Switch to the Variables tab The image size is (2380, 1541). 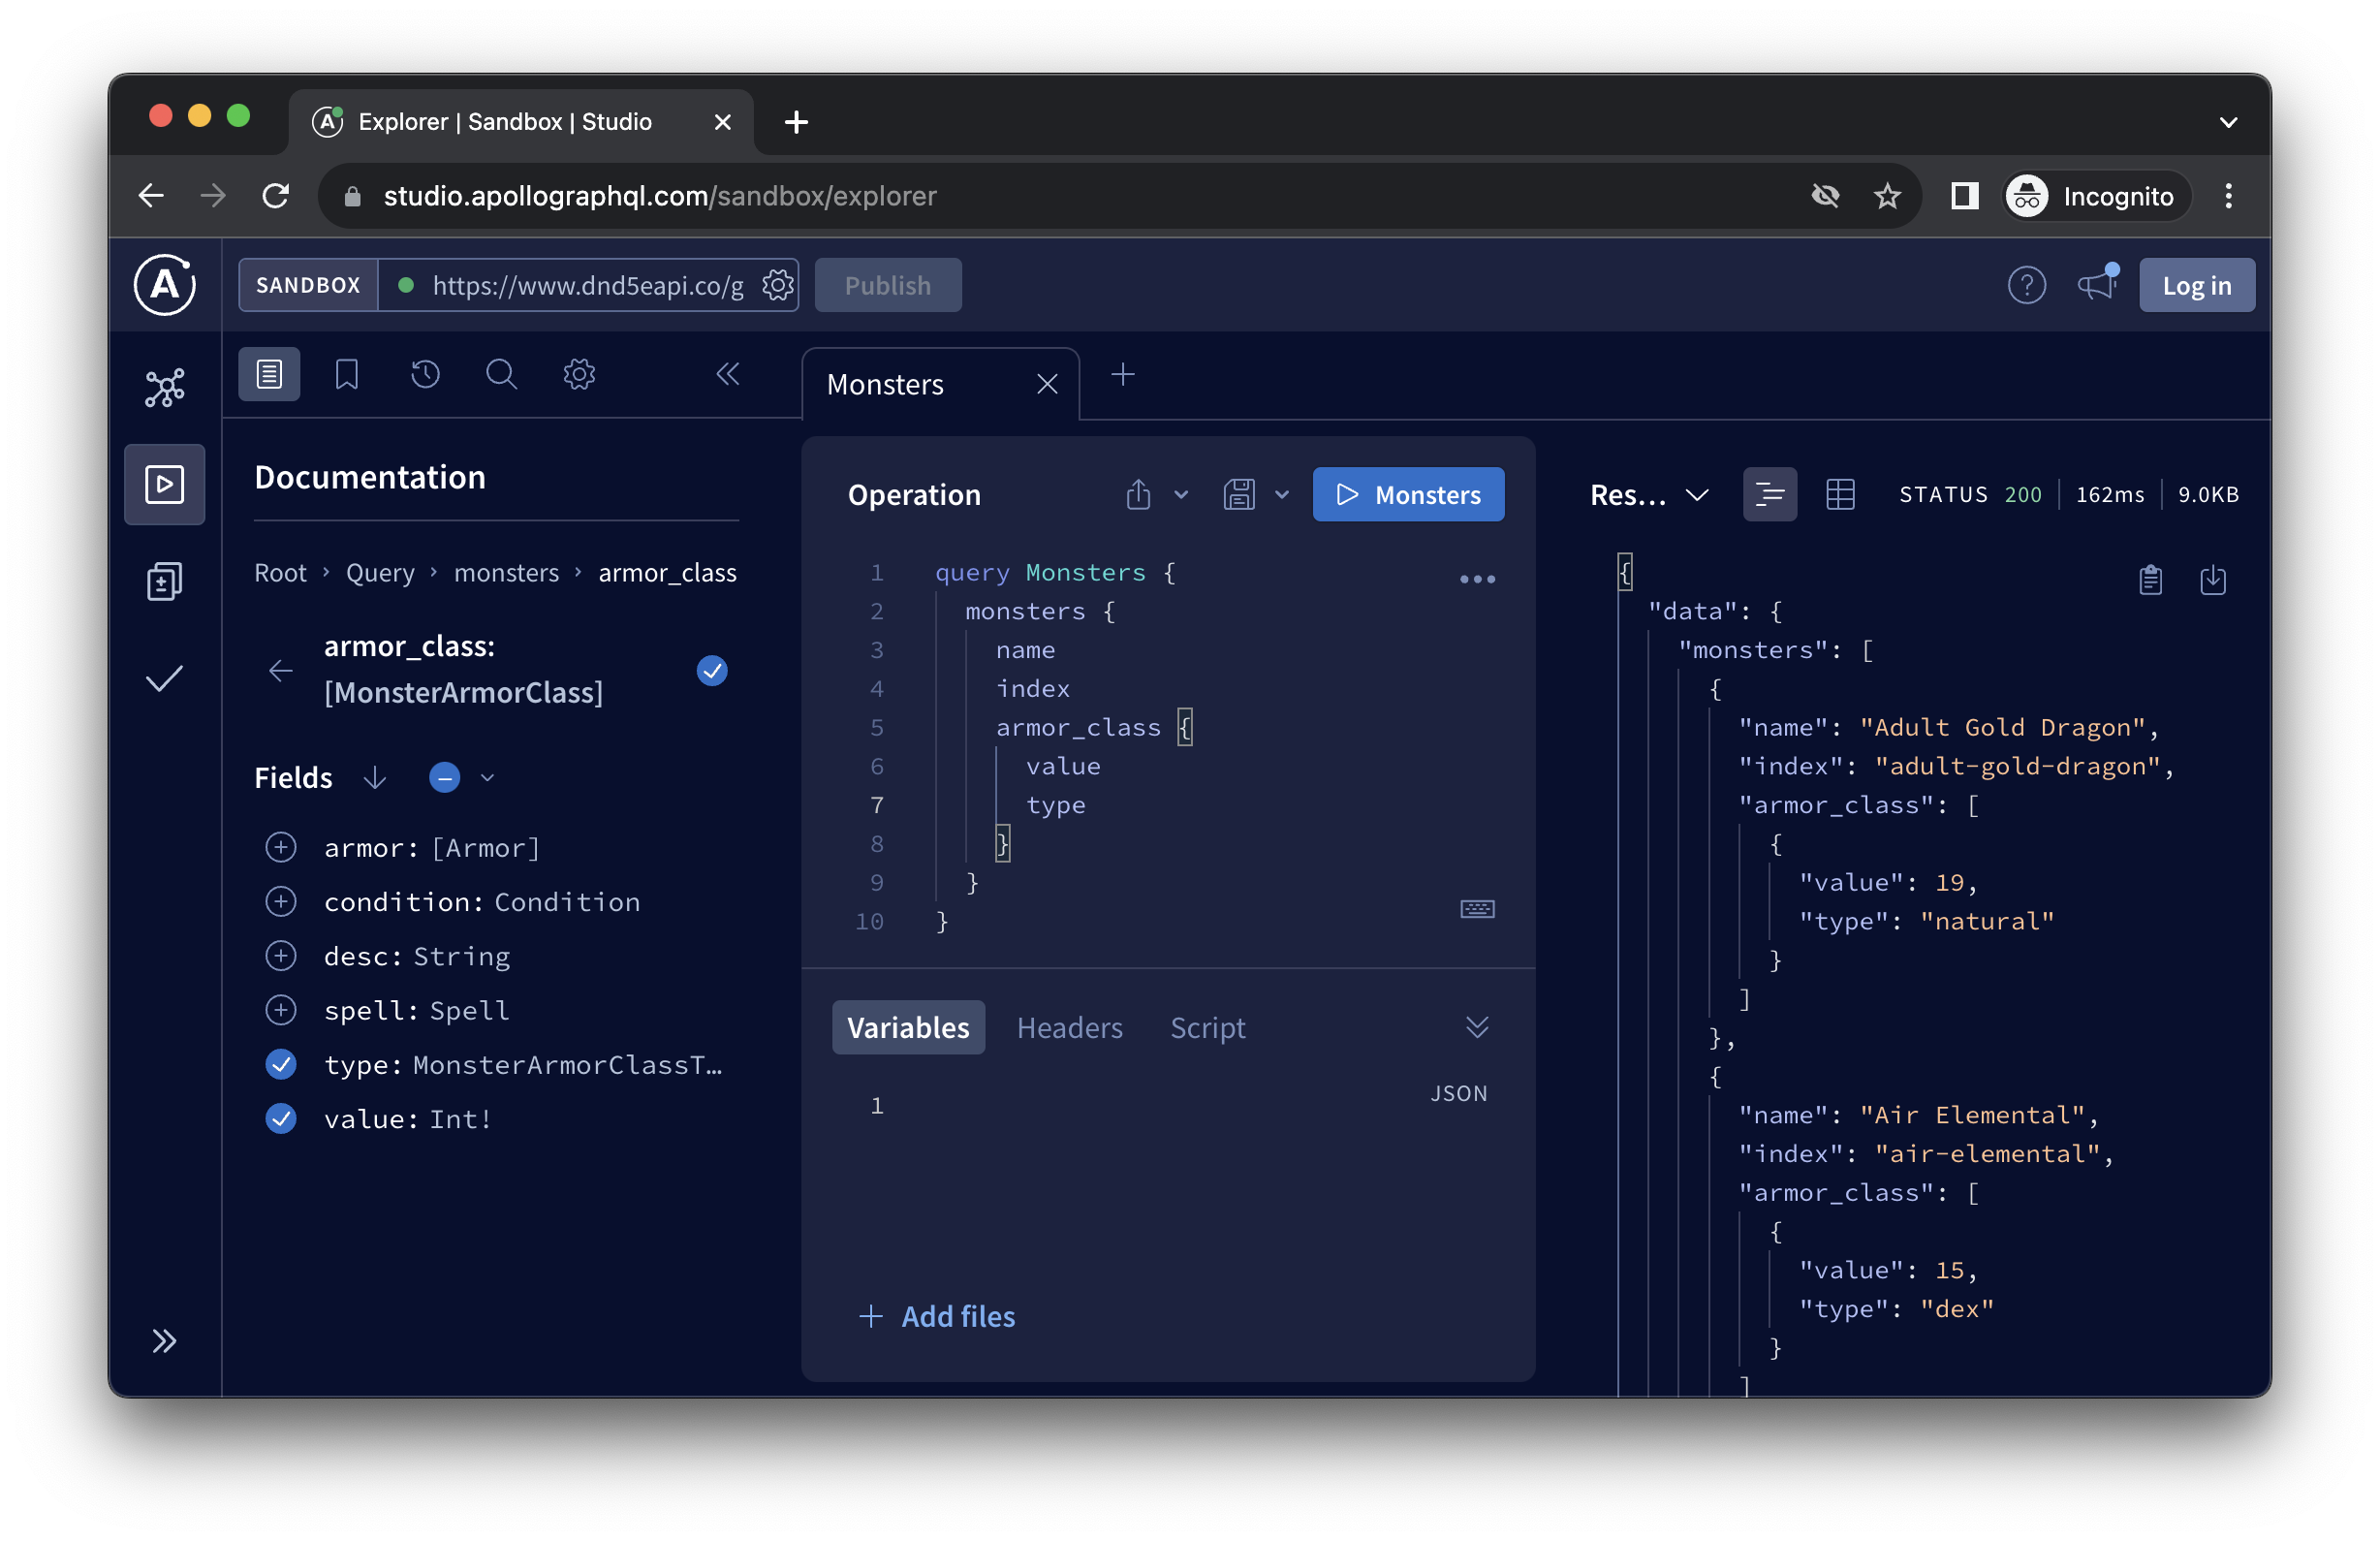pyautogui.click(x=908, y=1028)
